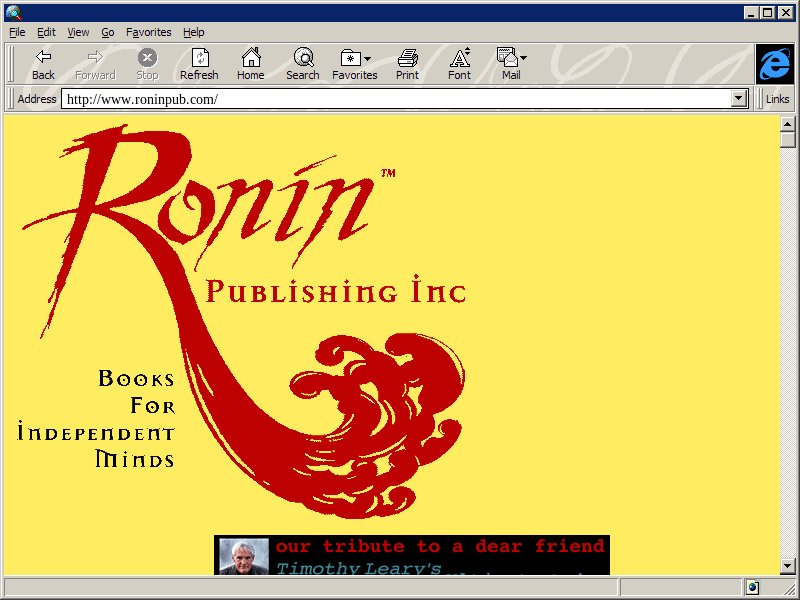Click the Timothy Leary portrait thumbnail
The height and width of the screenshot is (600, 800).
click(243, 557)
